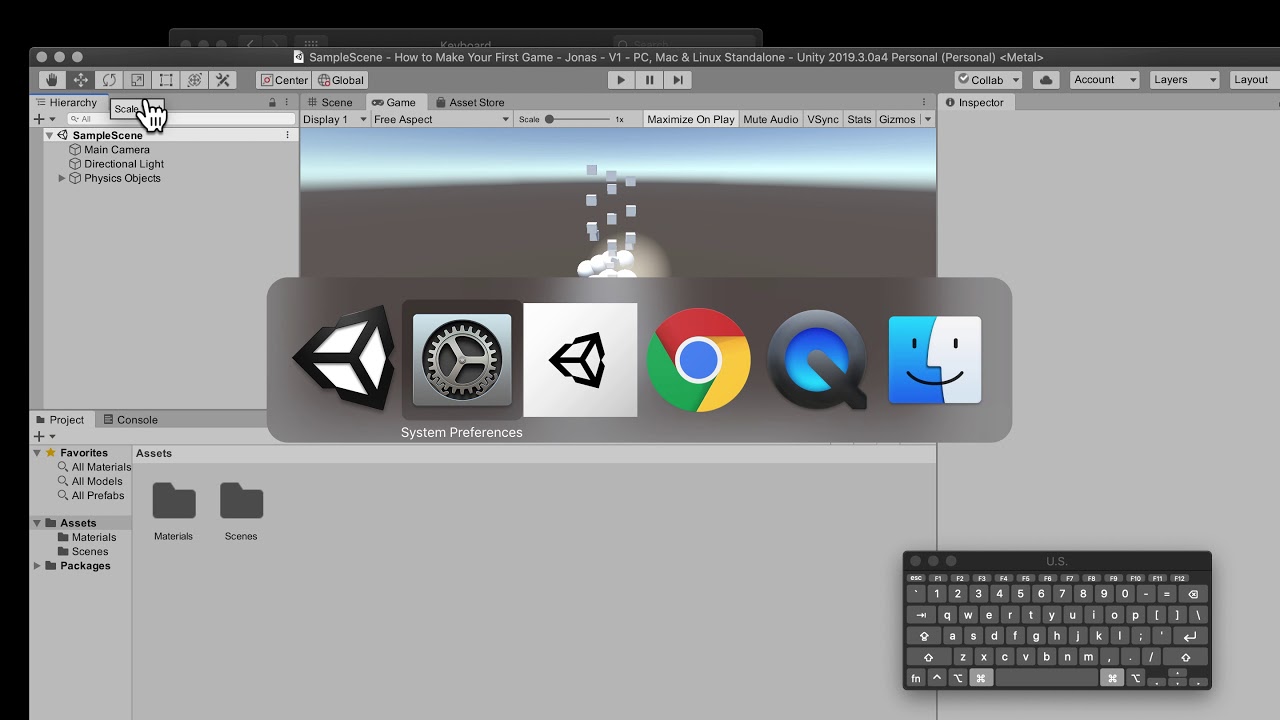Select the Project tab
The image size is (1280, 720).
click(x=60, y=420)
